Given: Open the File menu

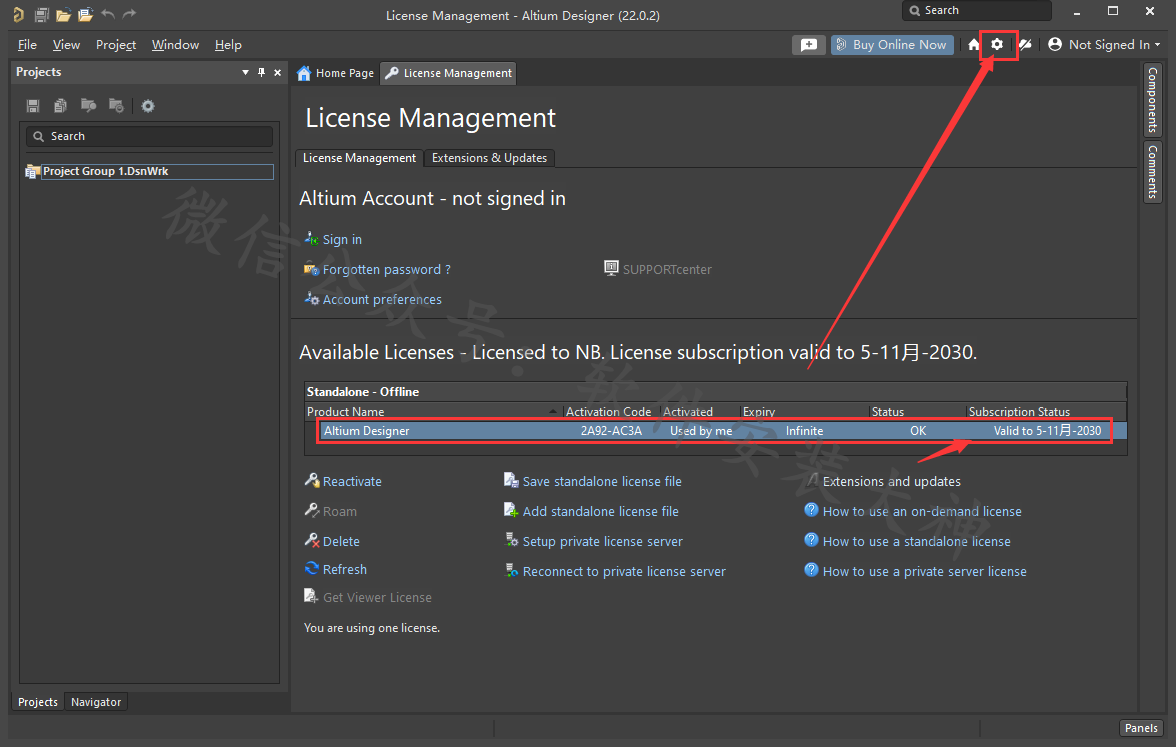Looking at the screenshot, I should point(27,45).
